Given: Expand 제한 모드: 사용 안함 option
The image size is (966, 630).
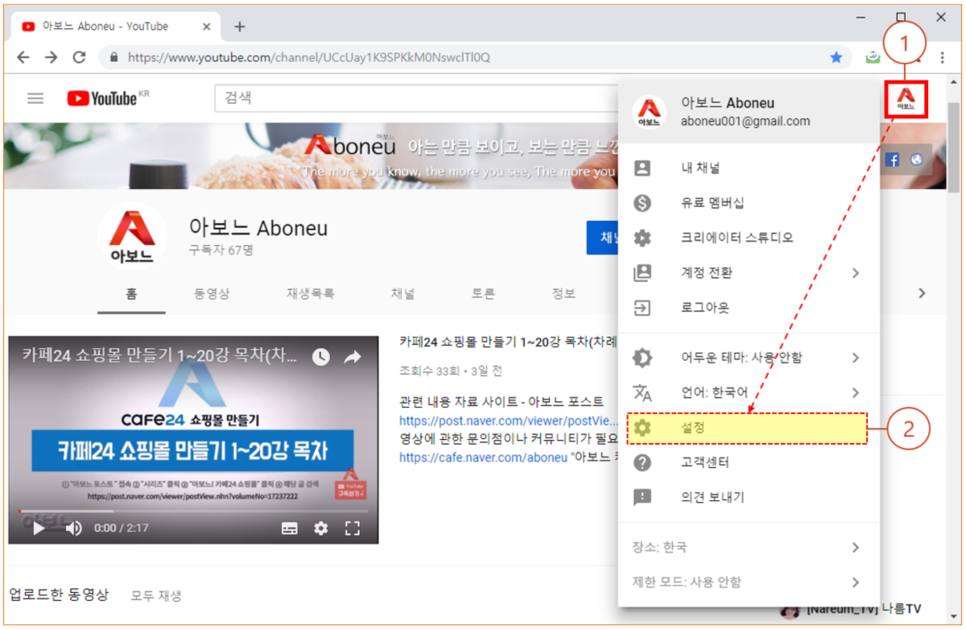Looking at the screenshot, I should (749, 583).
